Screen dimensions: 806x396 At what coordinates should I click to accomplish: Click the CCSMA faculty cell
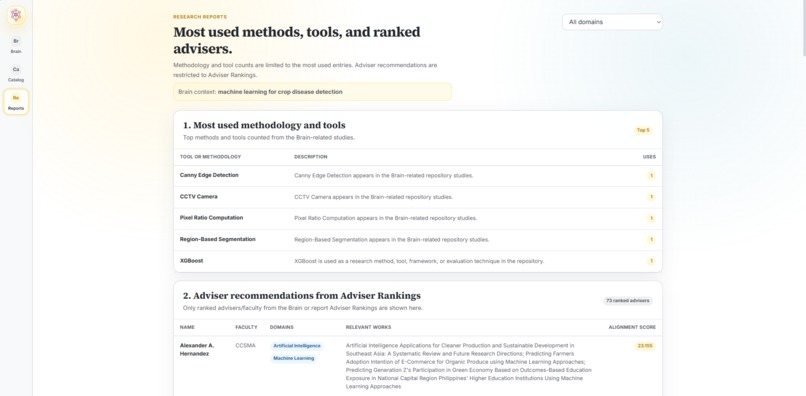[x=245, y=346]
